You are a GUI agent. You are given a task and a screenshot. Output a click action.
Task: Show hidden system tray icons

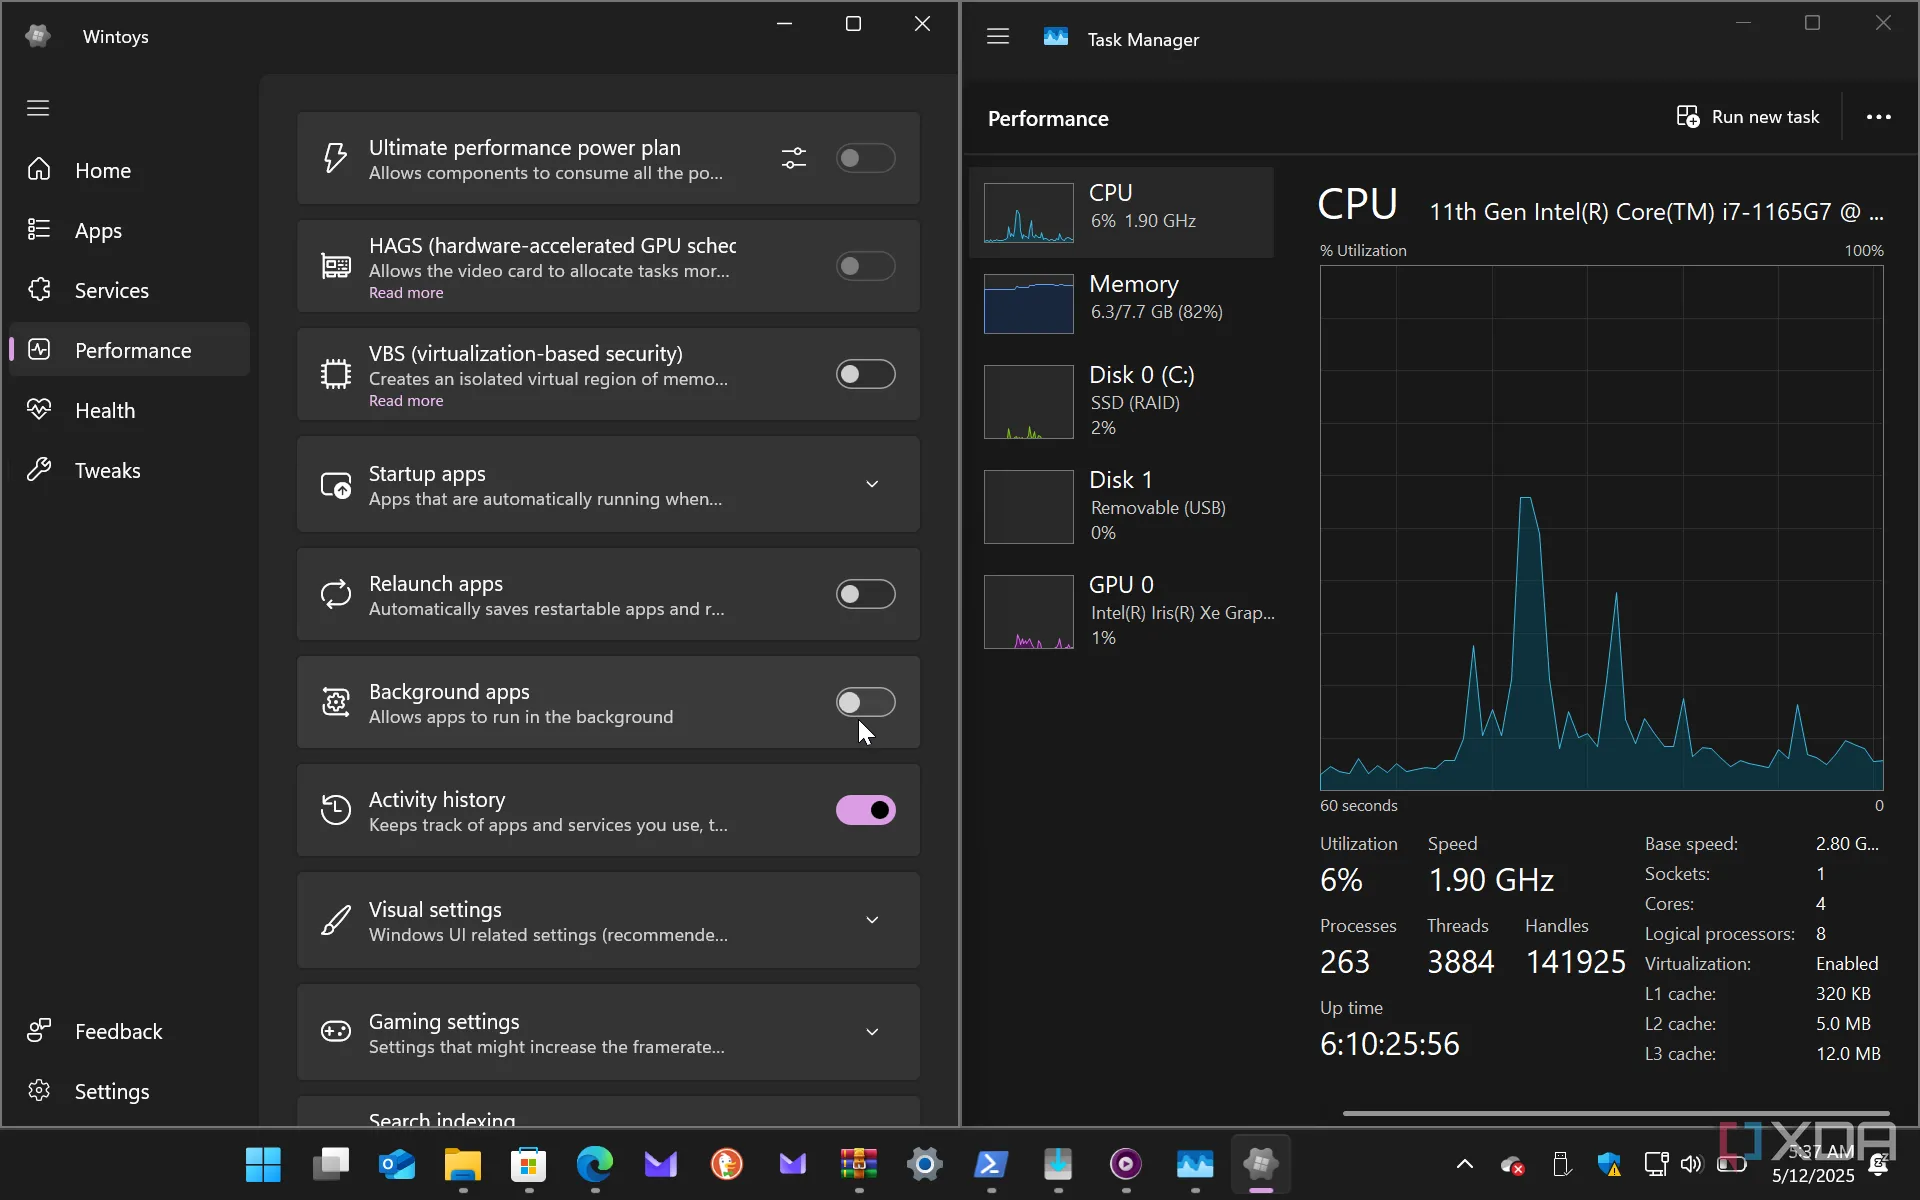pyautogui.click(x=1464, y=1164)
